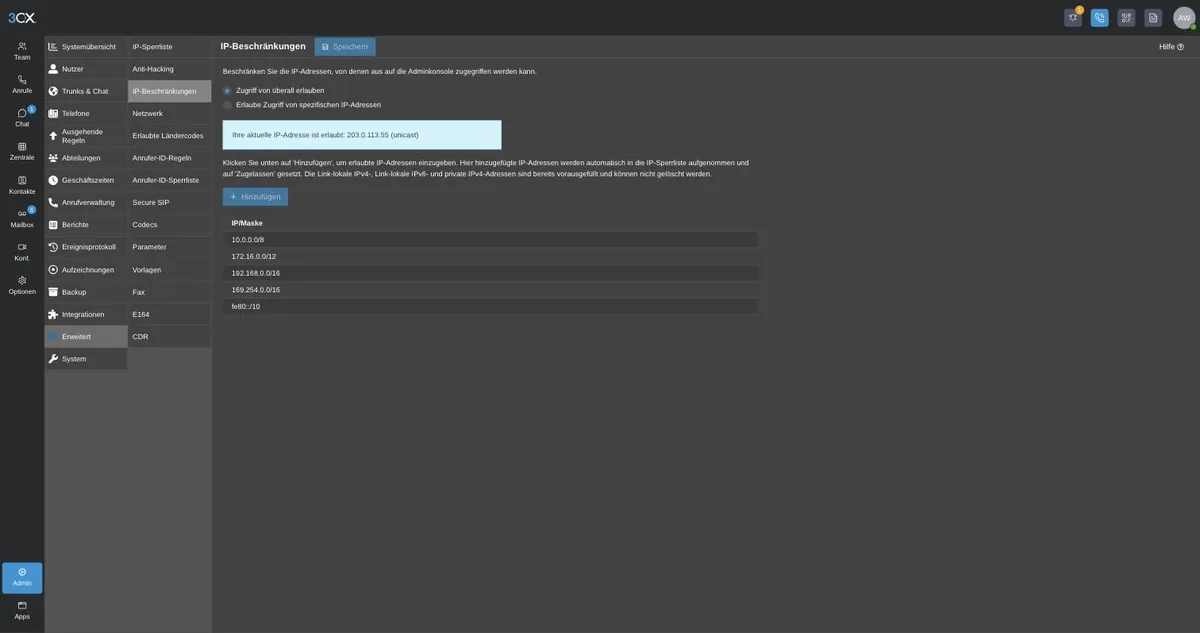This screenshot has height=633, width=1200.
Task: Open Trunks & Chat admin menu
Action: coord(86,91)
